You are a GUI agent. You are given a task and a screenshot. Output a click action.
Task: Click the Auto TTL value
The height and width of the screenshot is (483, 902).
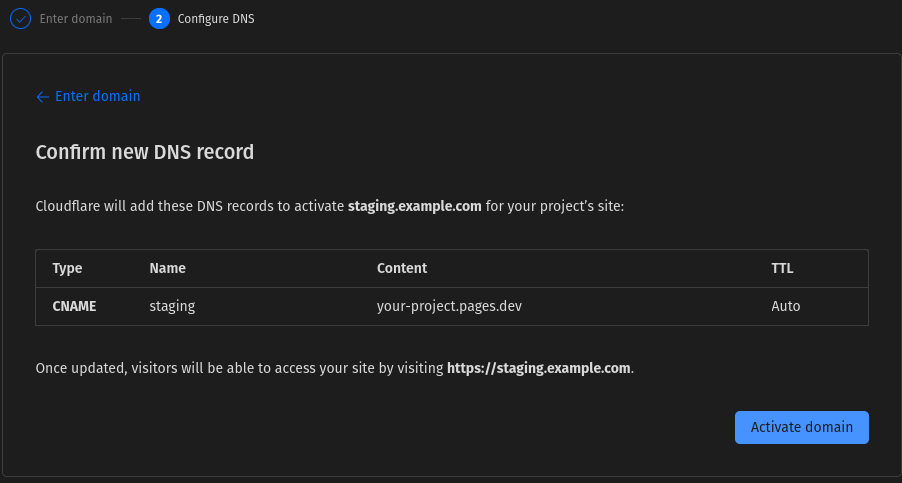tap(786, 306)
